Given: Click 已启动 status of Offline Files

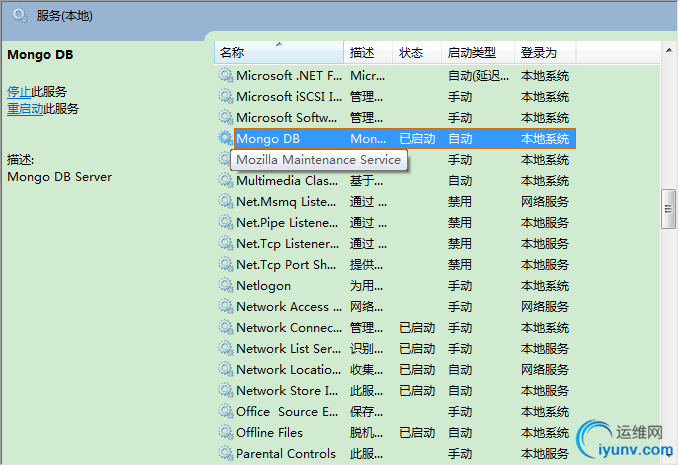Looking at the screenshot, I should [x=417, y=432].
